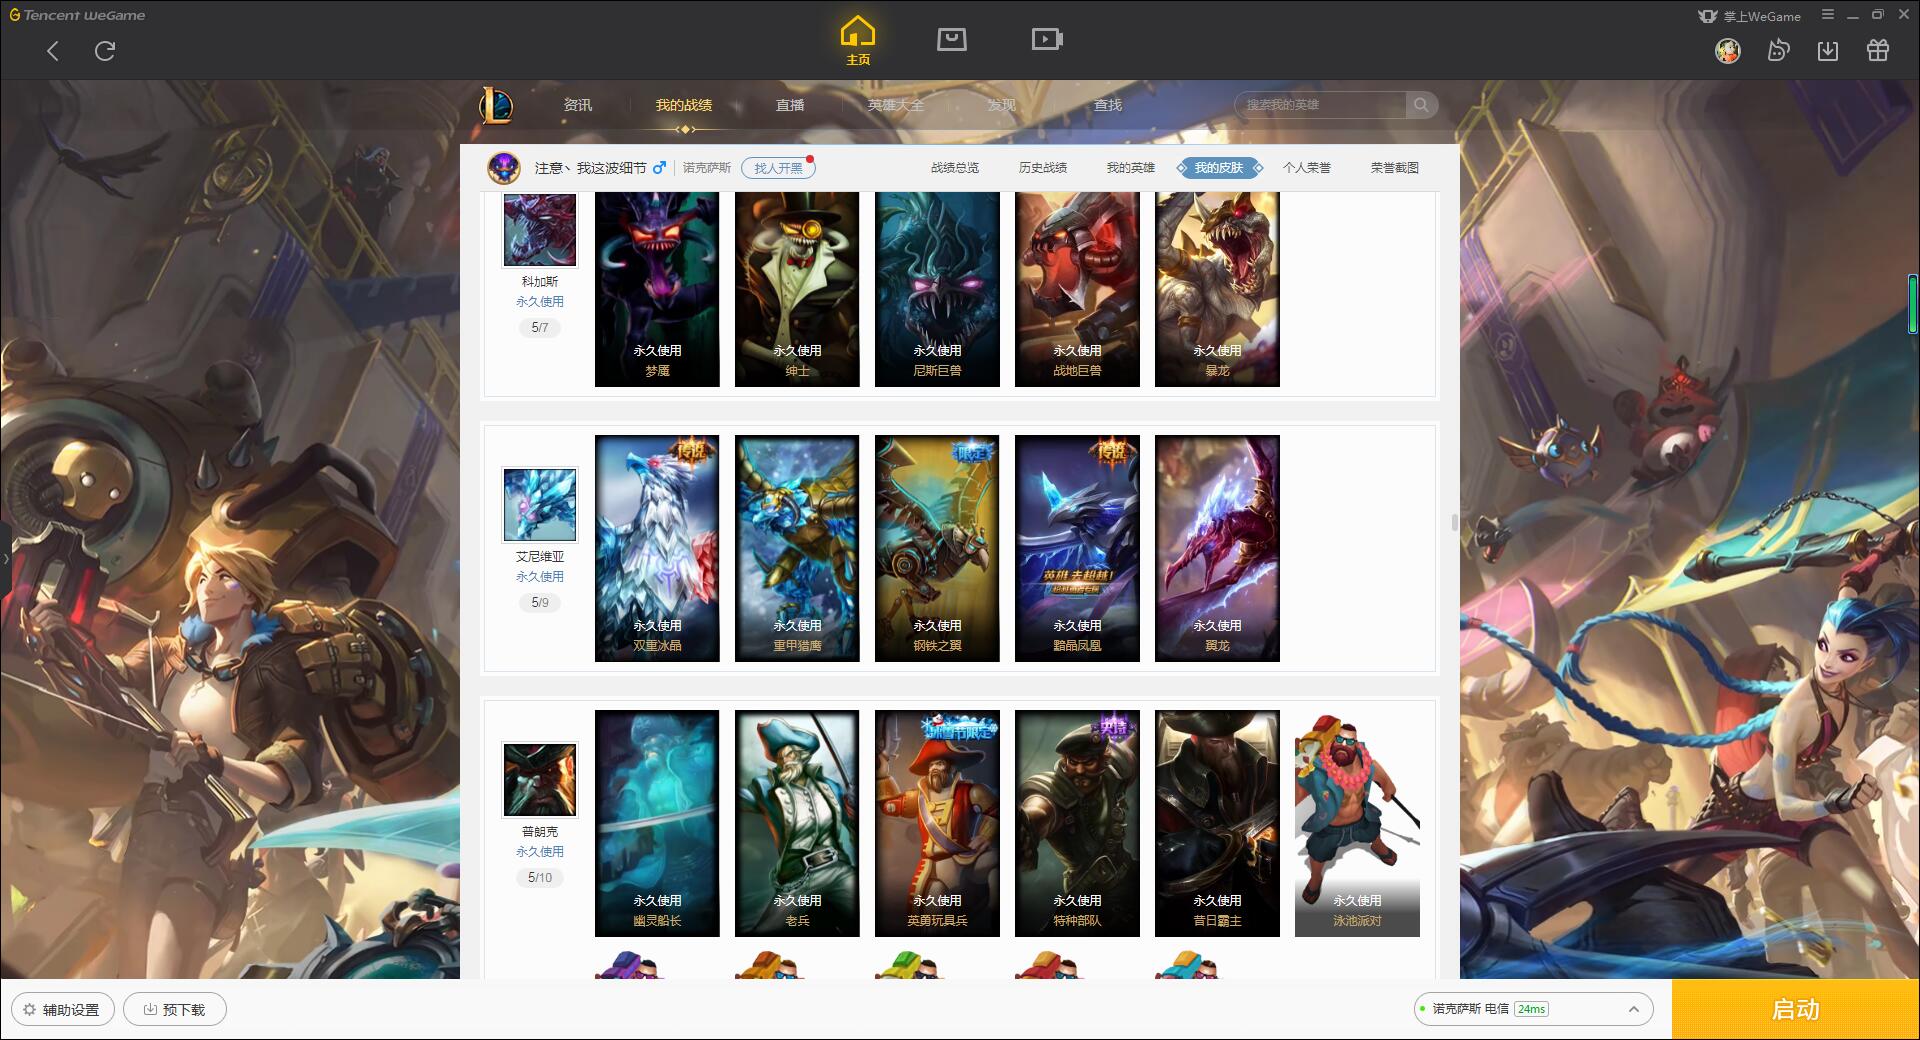Click the 科加斯 champion portrait
Viewport: 1920px width, 1040px height.
coord(540,229)
